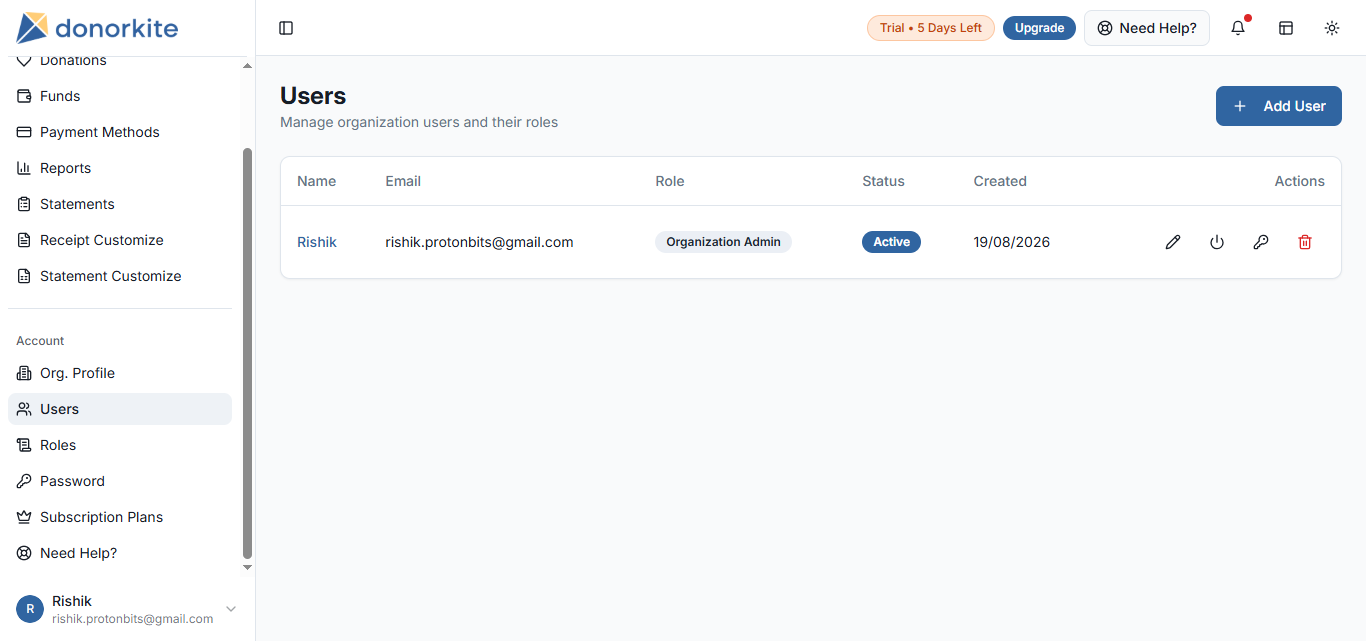Open Need Help? in the sidebar

(x=120, y=553)
